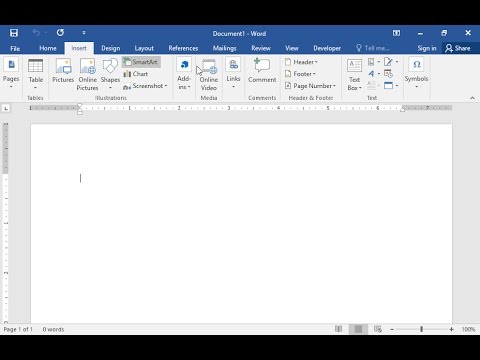Open the Layout ribbon tab
This screenshot has height=360, width=480.
[x=144, y=48]
